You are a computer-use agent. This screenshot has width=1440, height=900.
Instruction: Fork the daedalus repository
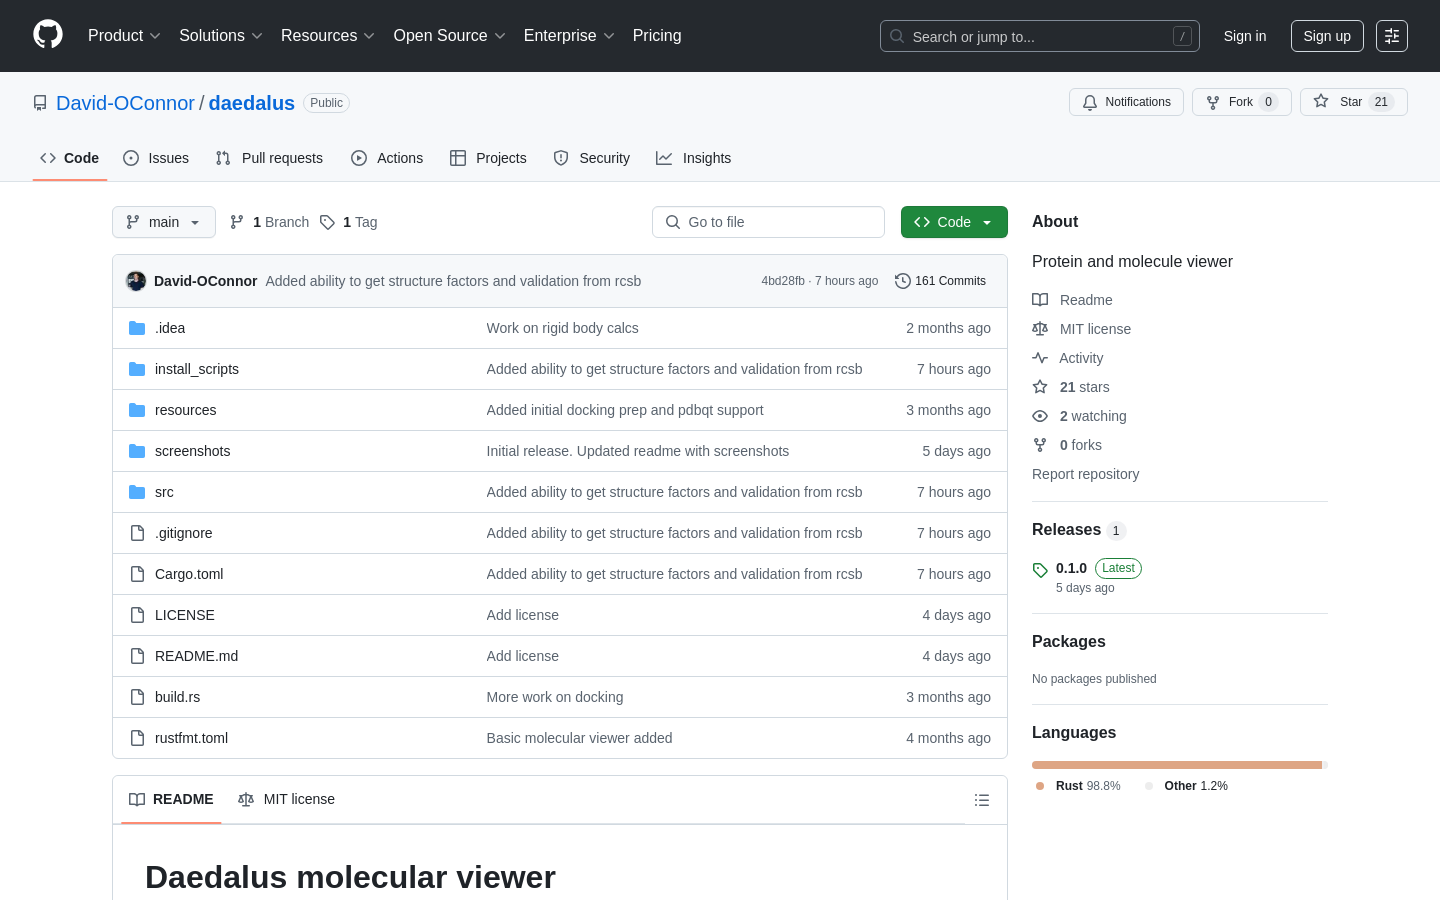tap(1242, 102)
